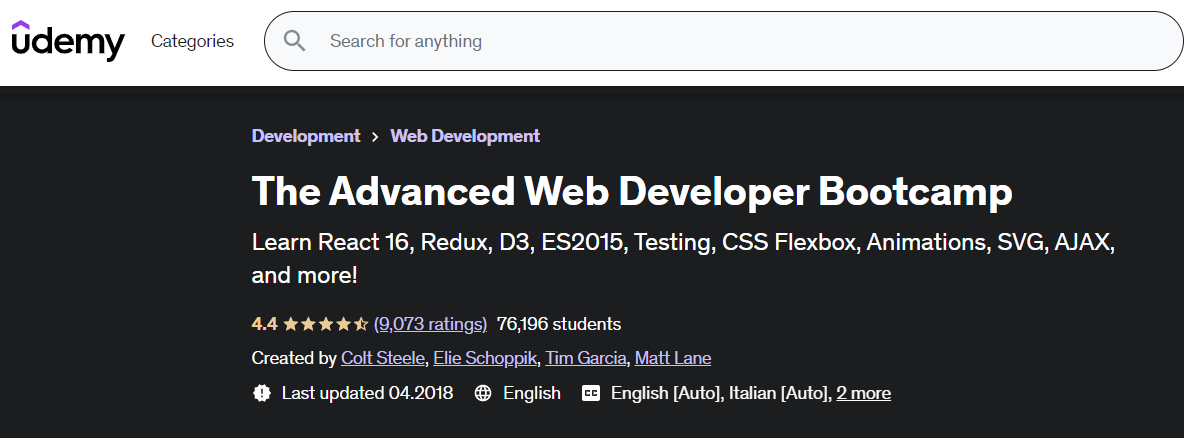Click 'English [Auto], Italian [Auto]' caption text
The width and height of the screenshot is (1184, 438).
(721, 393)
